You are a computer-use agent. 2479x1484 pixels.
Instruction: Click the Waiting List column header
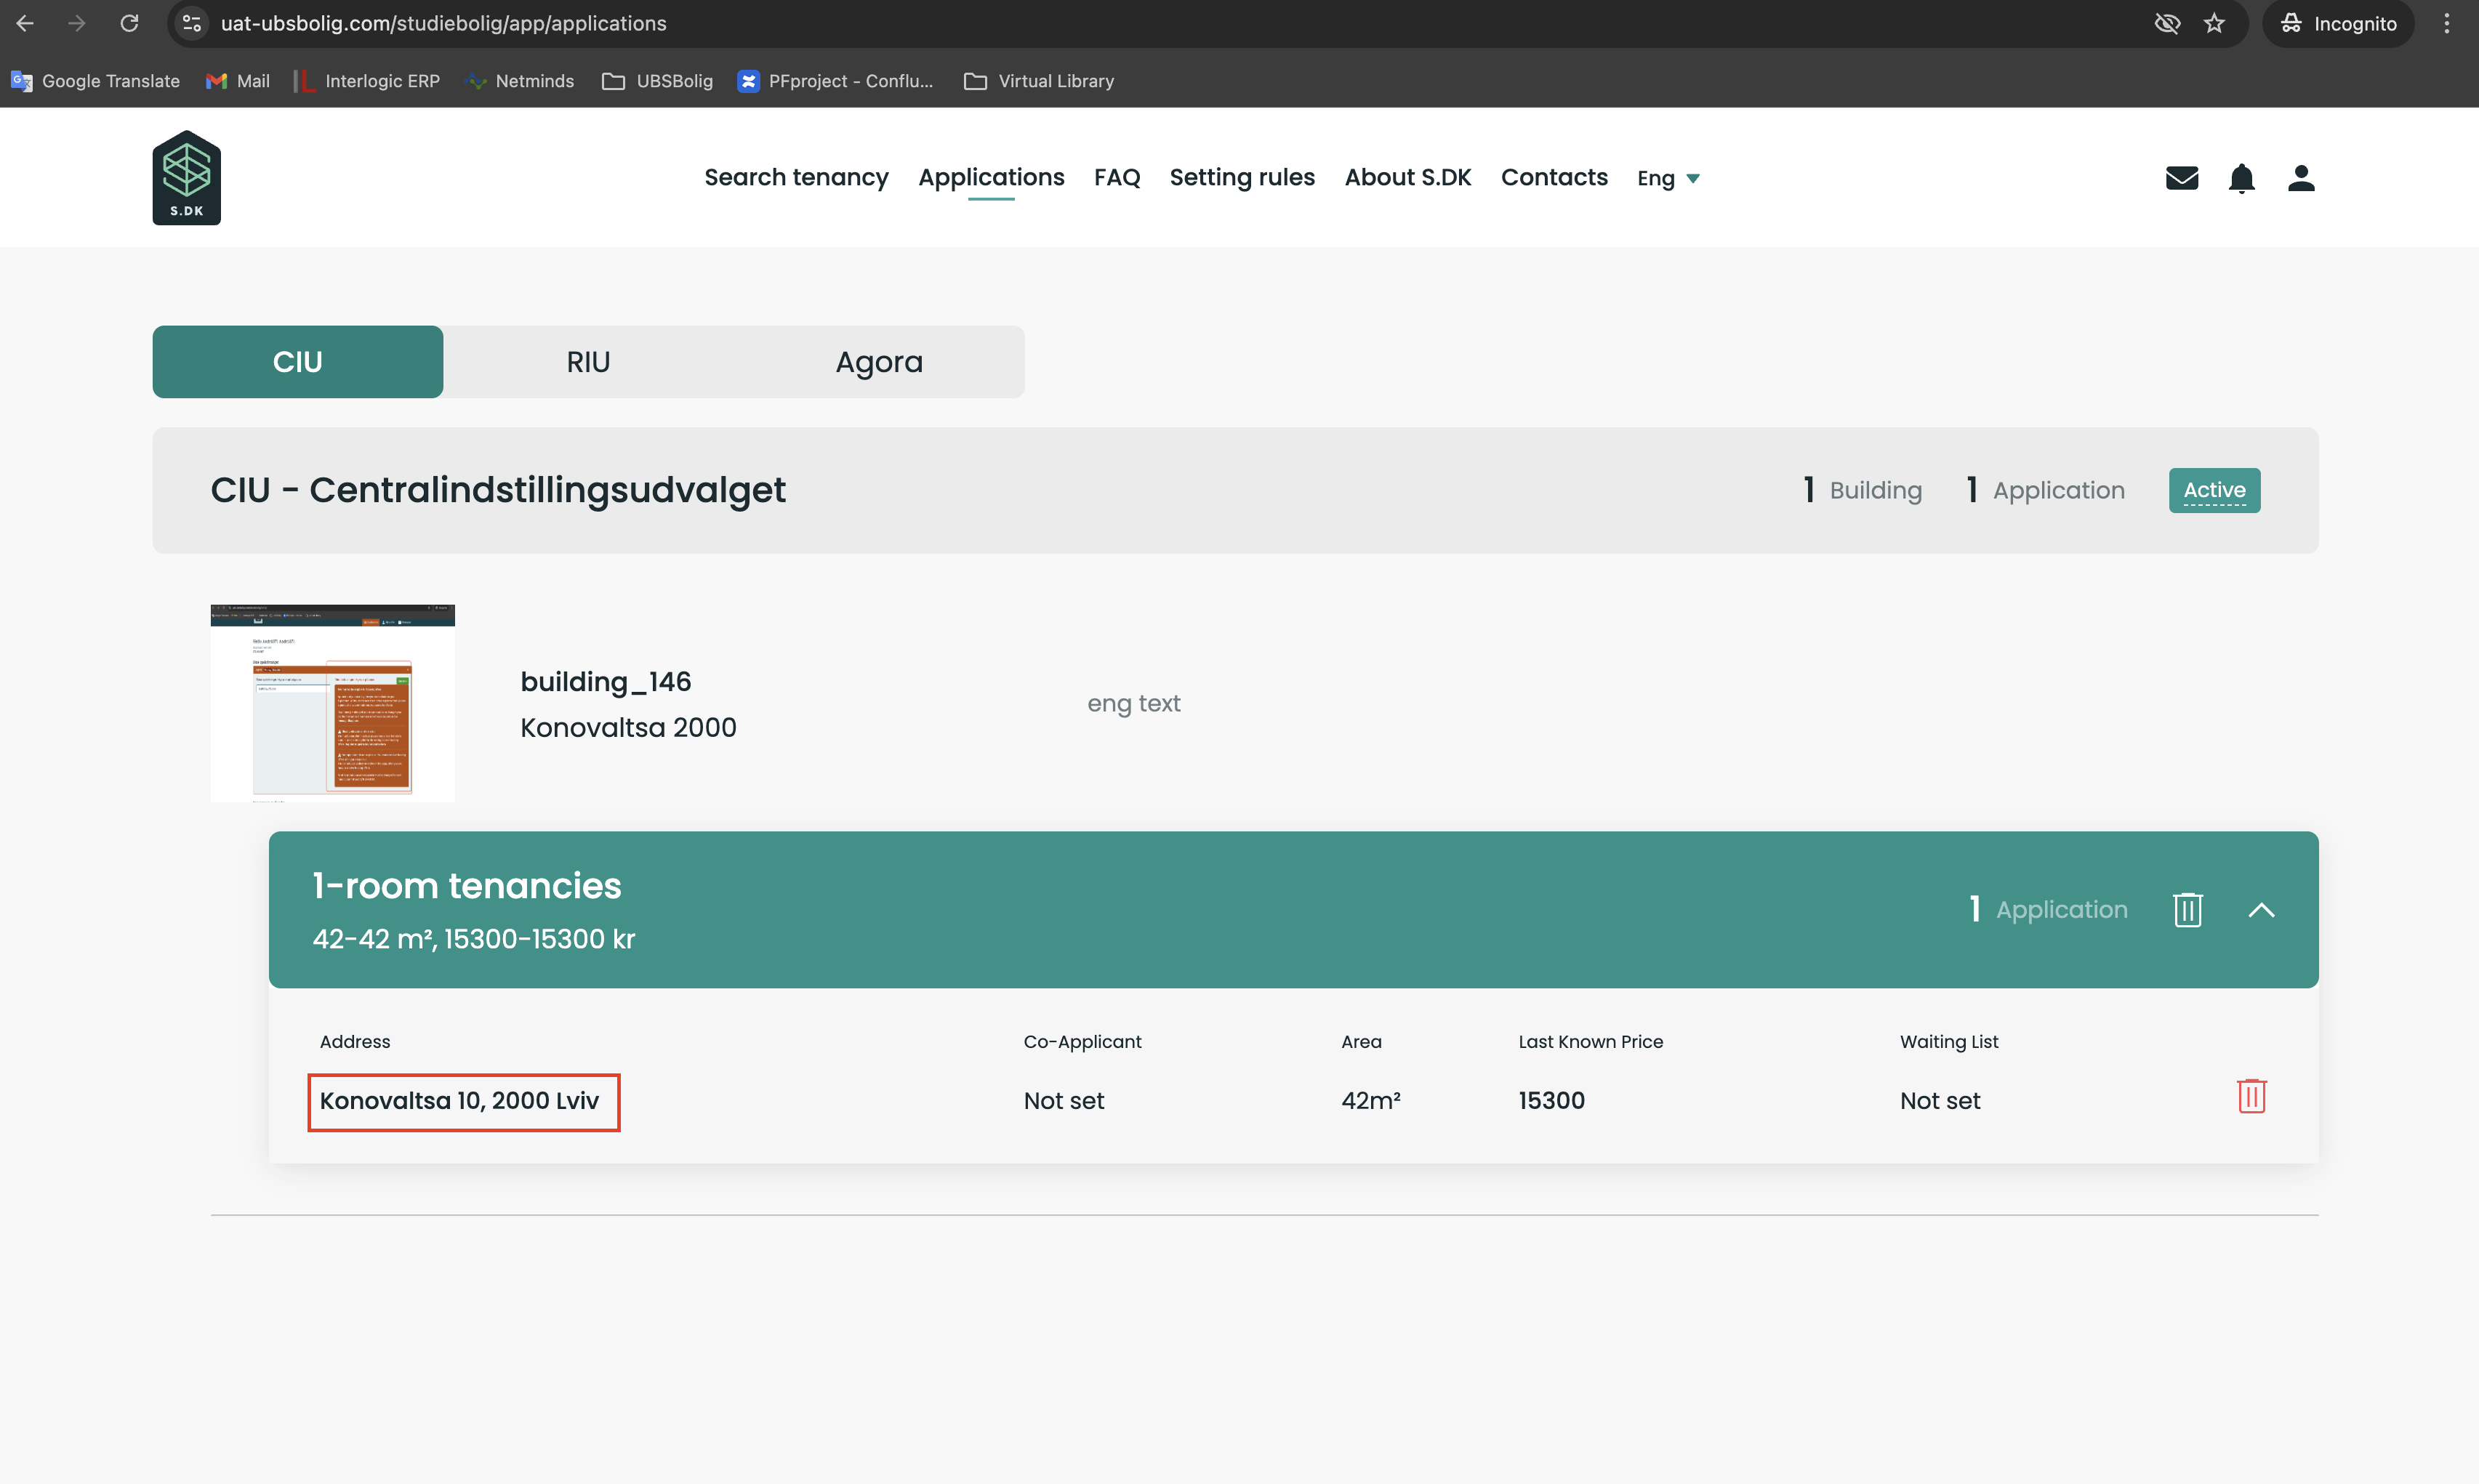click(1949, 1042)
